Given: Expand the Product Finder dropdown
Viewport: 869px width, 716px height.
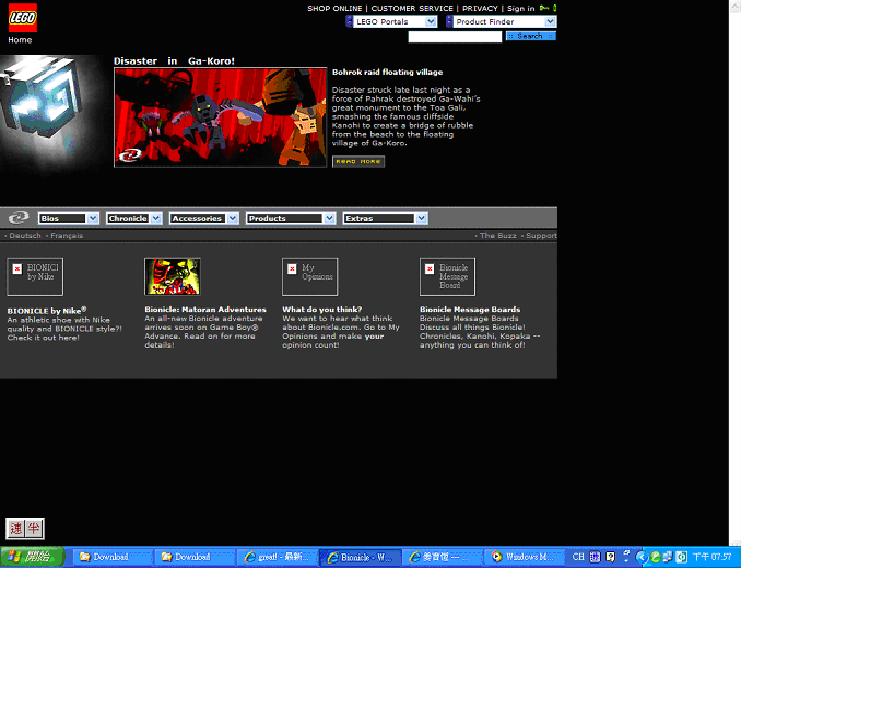Looking at the screenshot, I should point(504,22).
